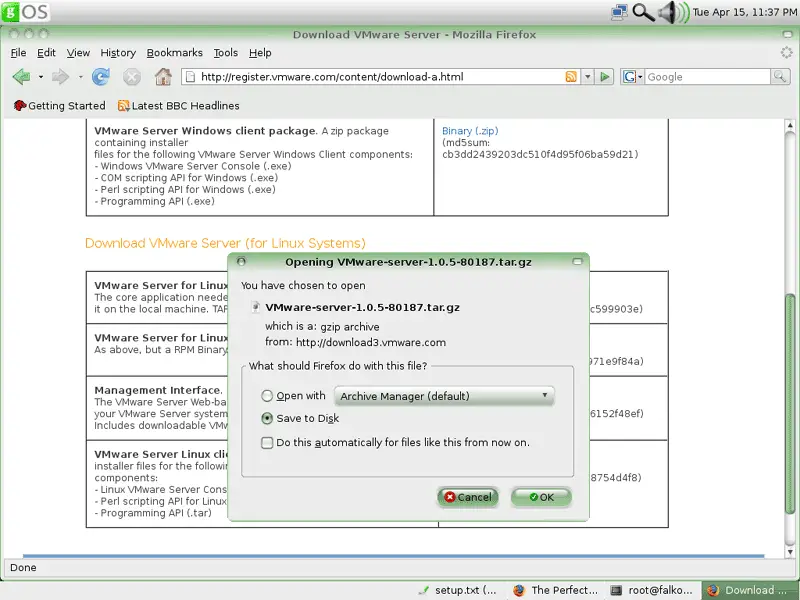
Task: Click the 'Done' status bar text
Action: [x=23, y=567]
